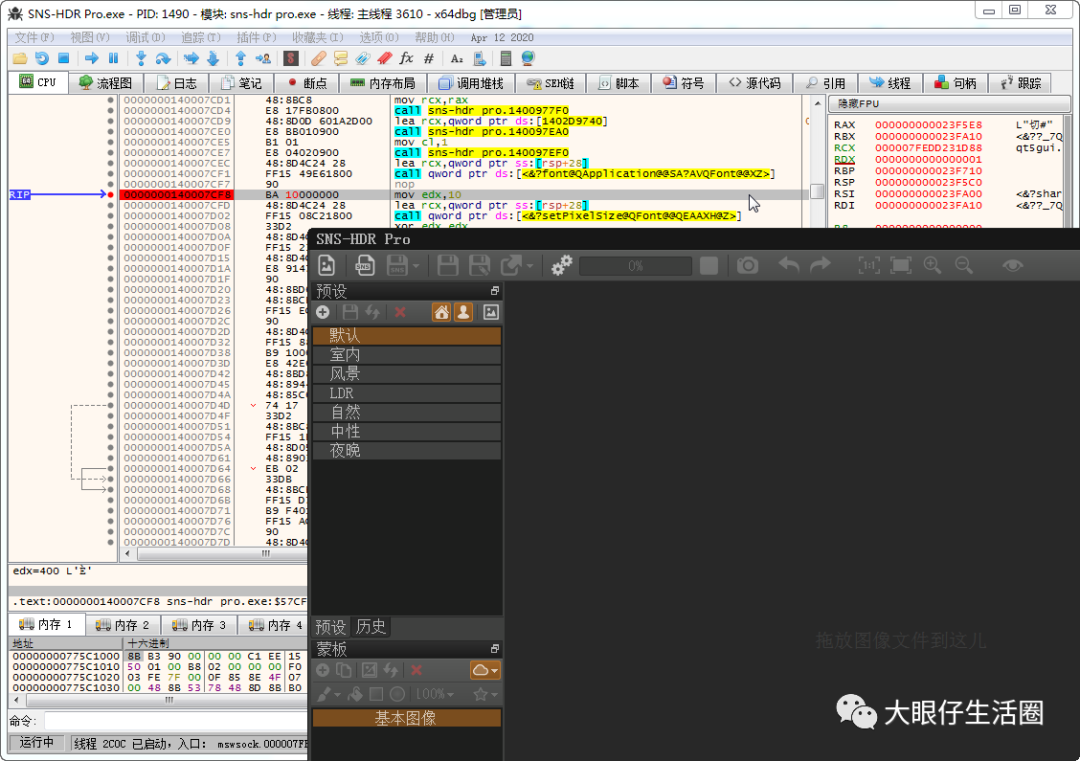Select the 风景 preset
Screen dimensions: 1080x761
406,374
